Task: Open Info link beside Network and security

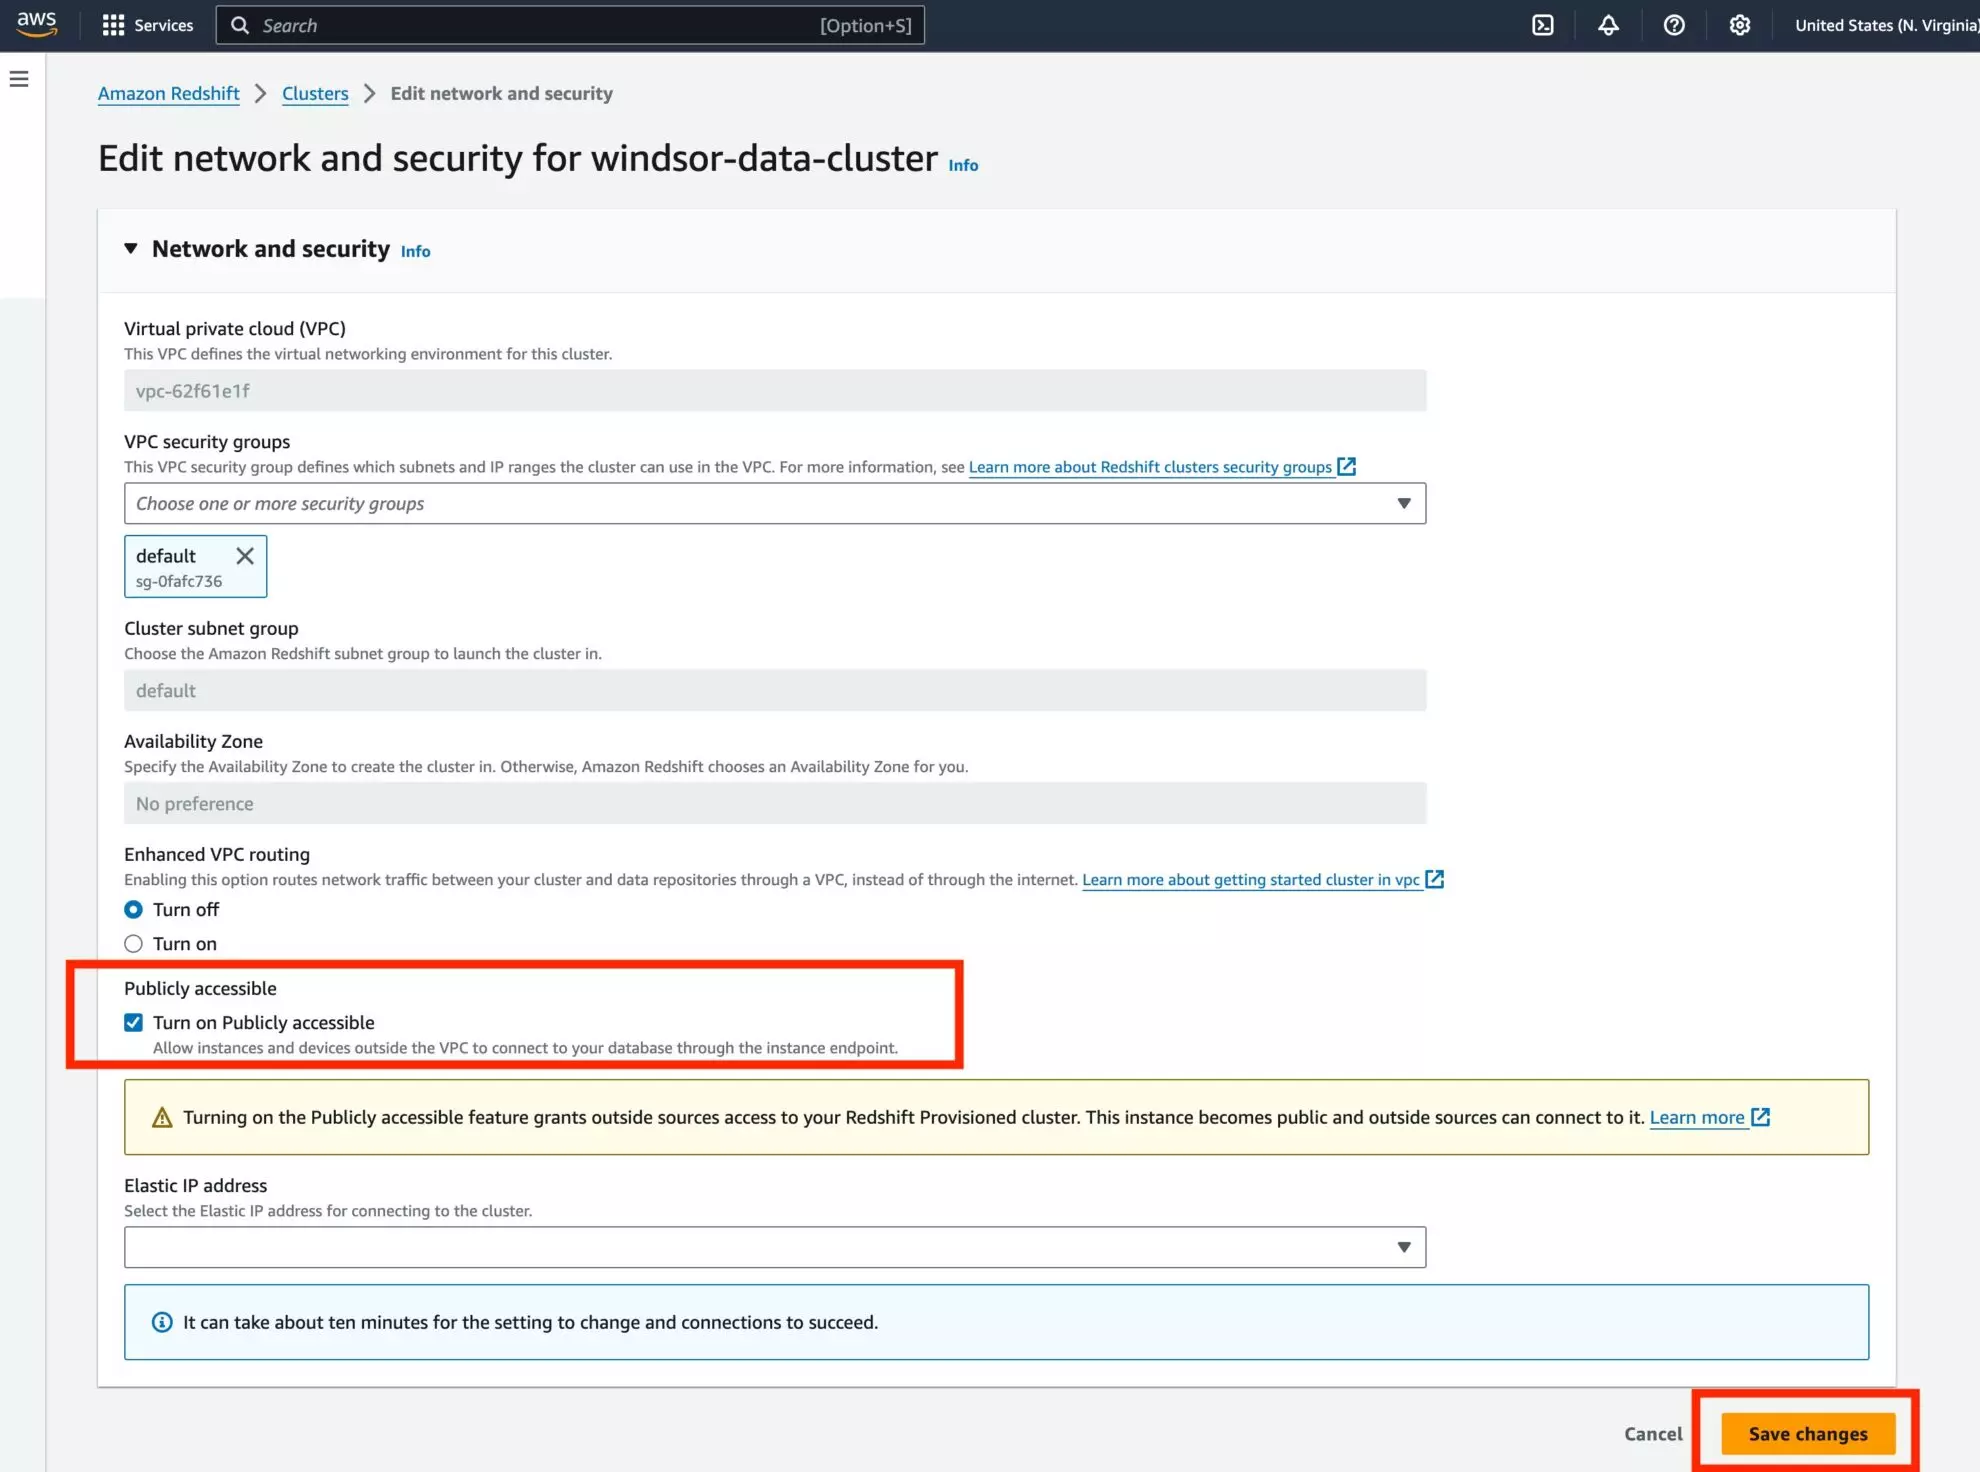Action: (x=416, y=251)
